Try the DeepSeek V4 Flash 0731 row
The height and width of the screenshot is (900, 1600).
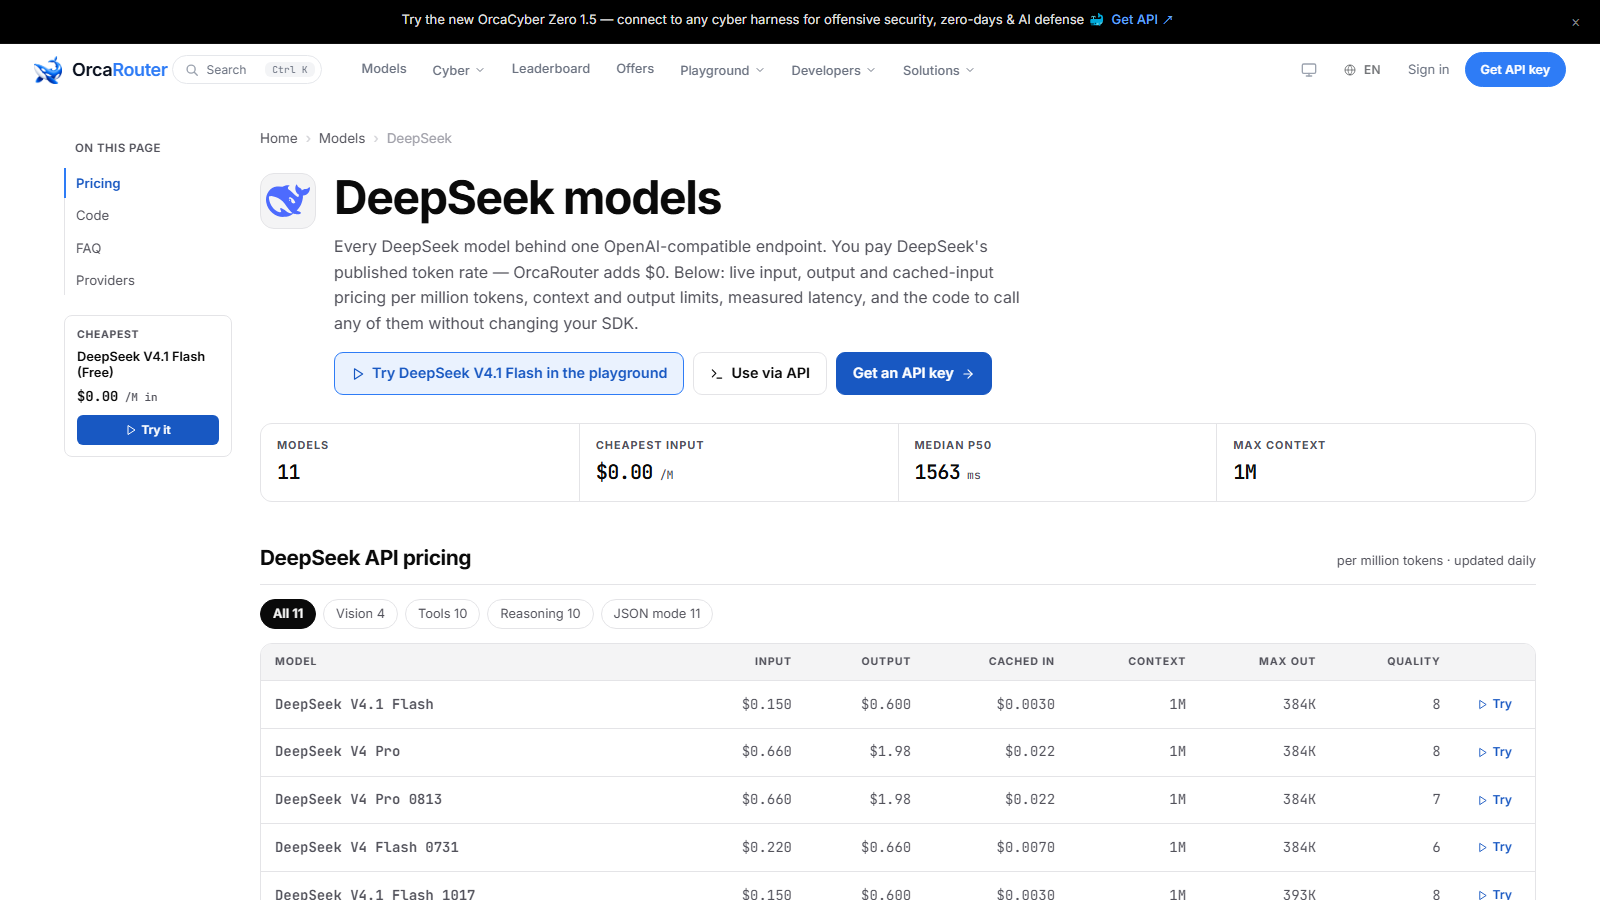coord(1495,848)
